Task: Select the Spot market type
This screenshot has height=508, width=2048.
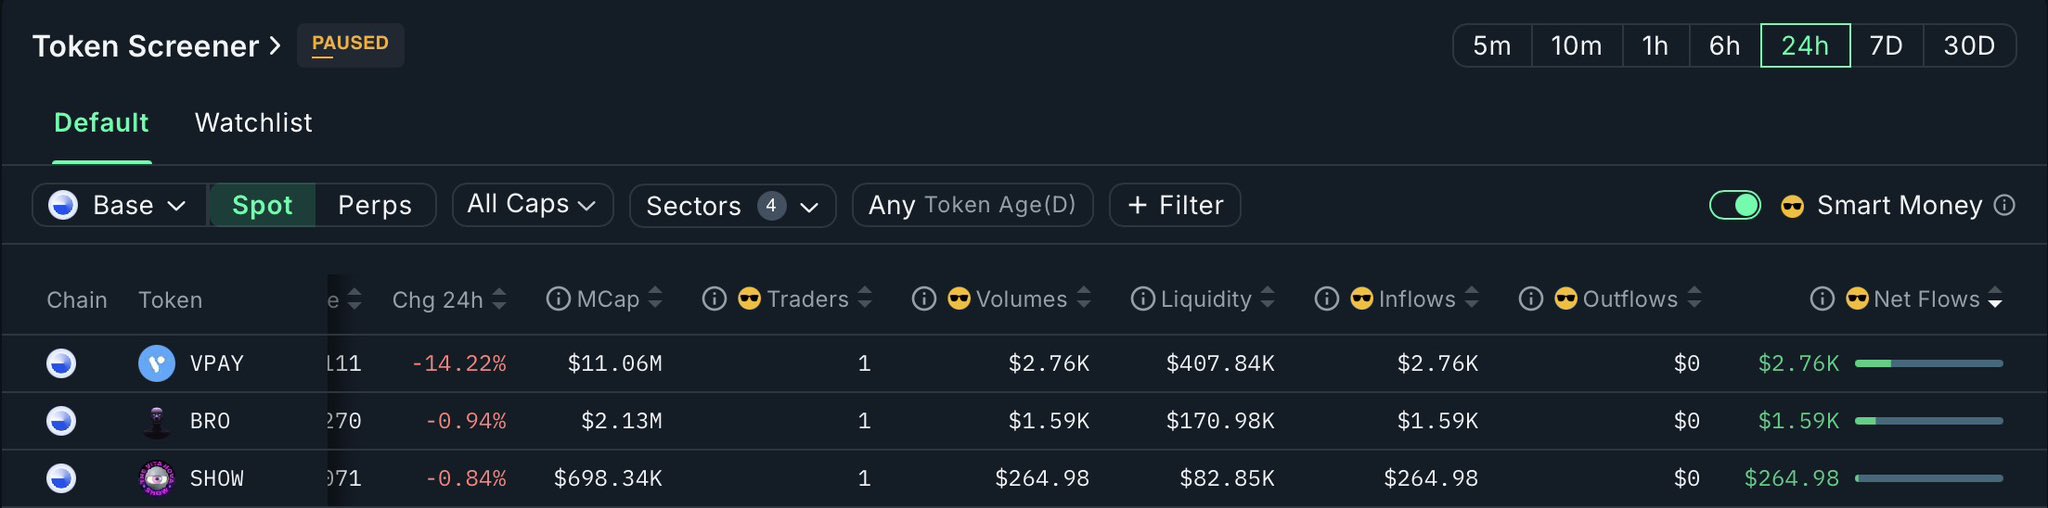Action: [x=262, y=205]
